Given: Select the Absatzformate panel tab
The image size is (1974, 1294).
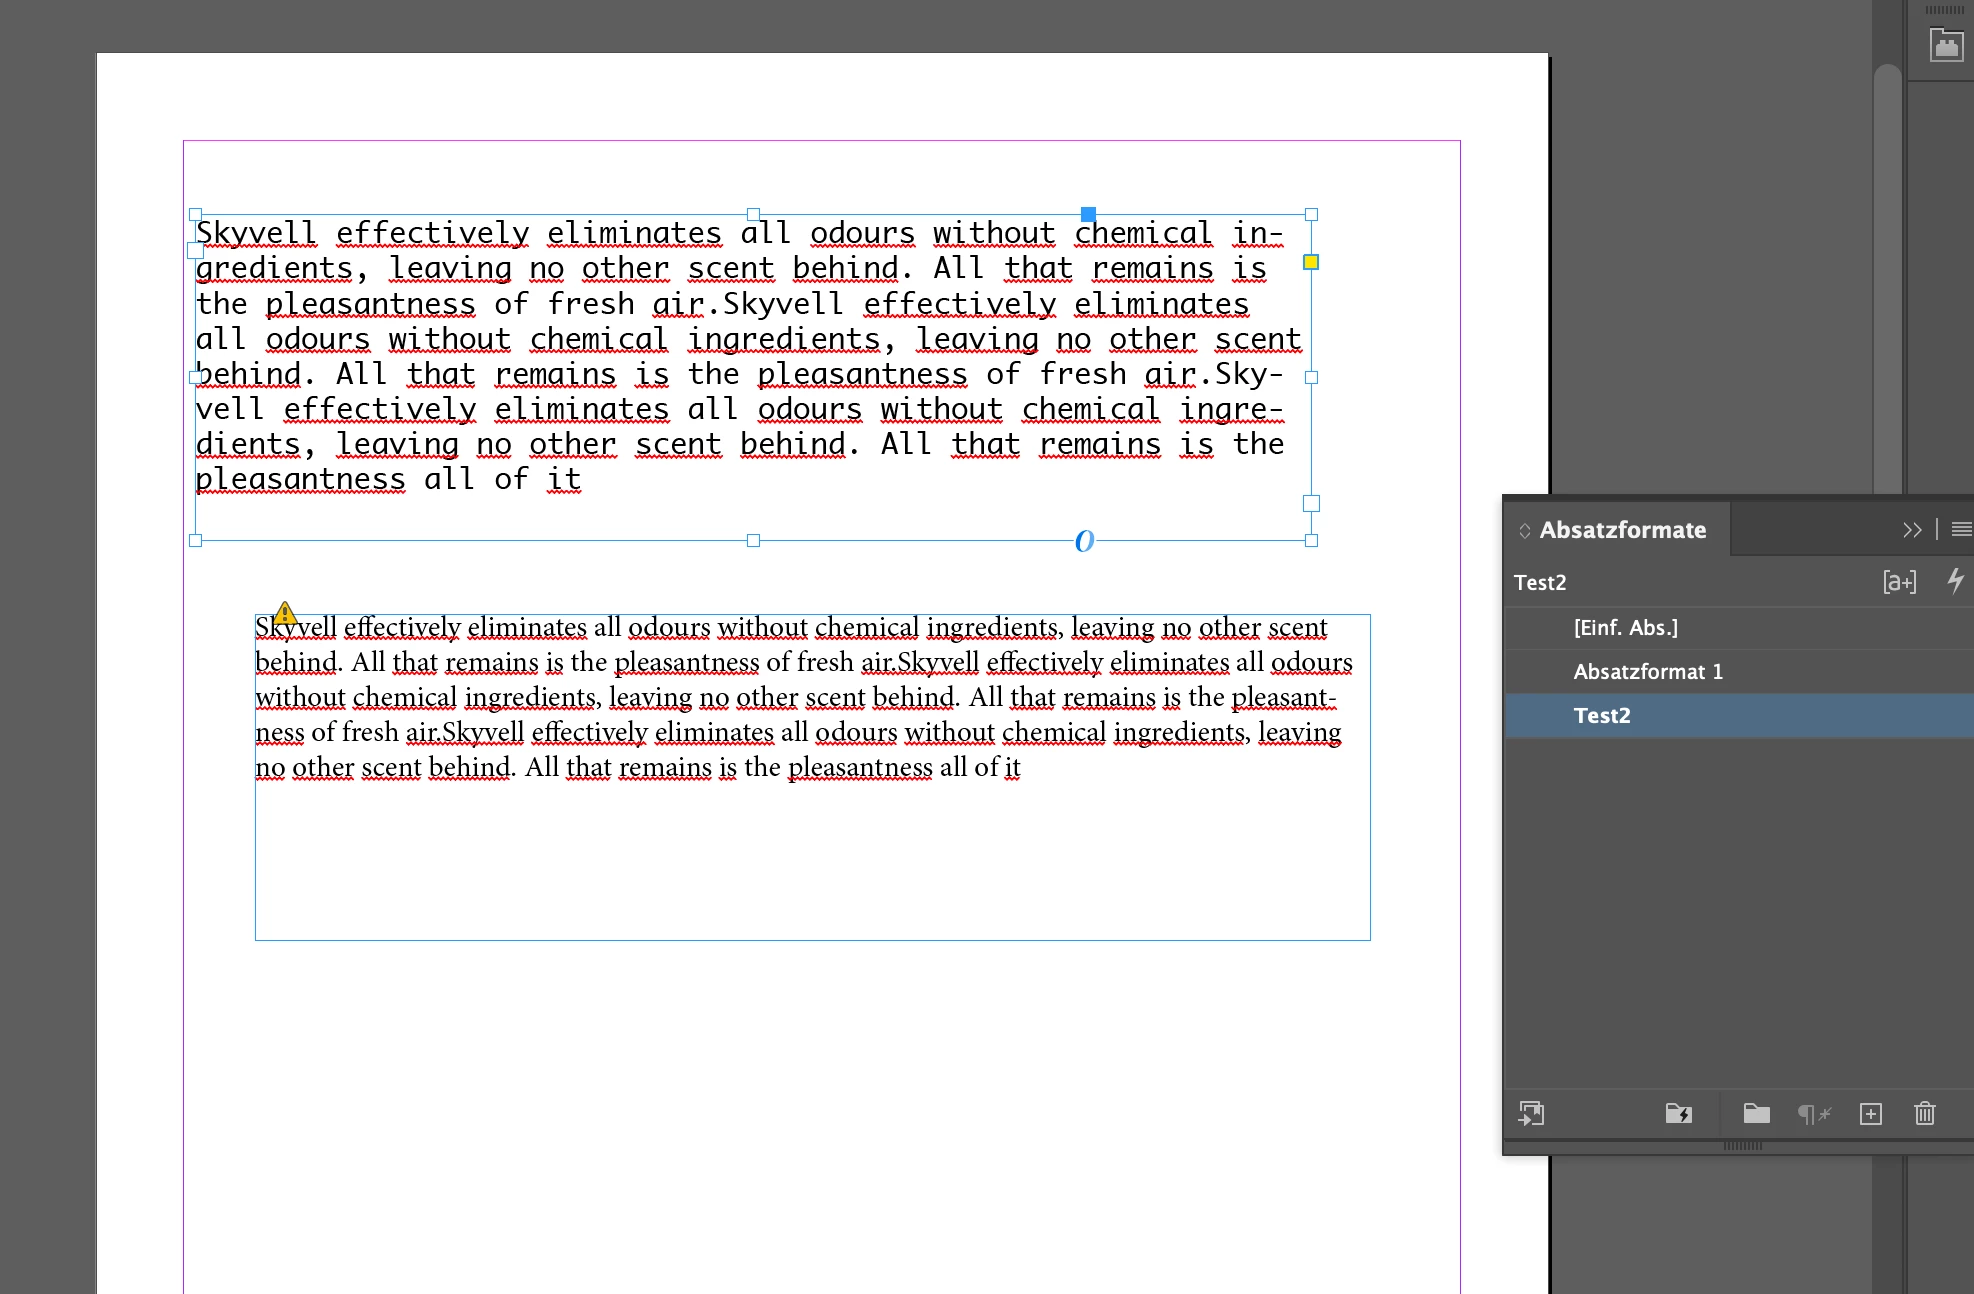Looking at the screenshot, I should pos(1622,530).
